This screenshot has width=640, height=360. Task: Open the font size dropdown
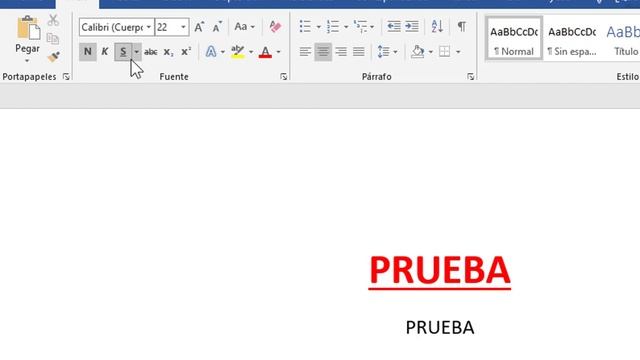183,27
